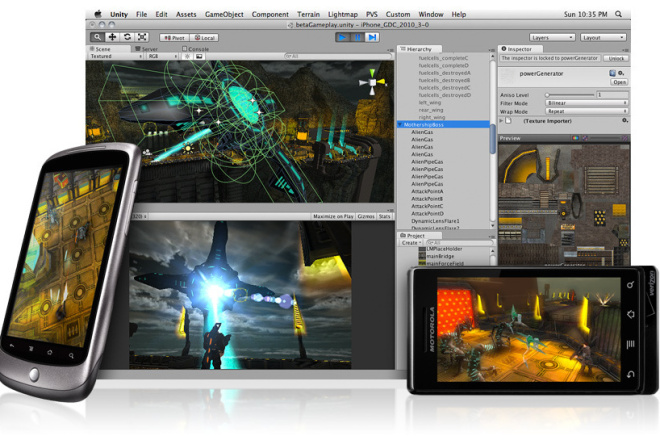Image resolution: width=660 pixels, height=440 pixels.
Task: Select the Move tool in toolbar
Action: click(x=113, y=37)
